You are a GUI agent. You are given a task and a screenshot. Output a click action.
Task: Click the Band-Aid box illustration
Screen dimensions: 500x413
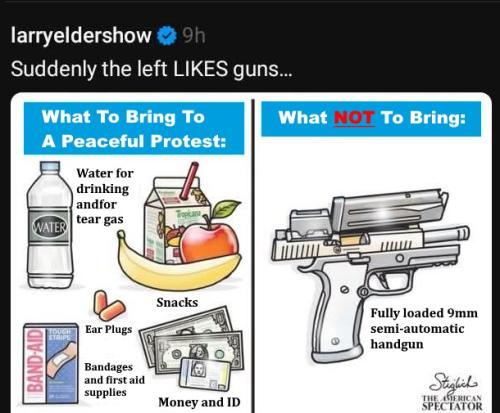click(x=50, y=363)
